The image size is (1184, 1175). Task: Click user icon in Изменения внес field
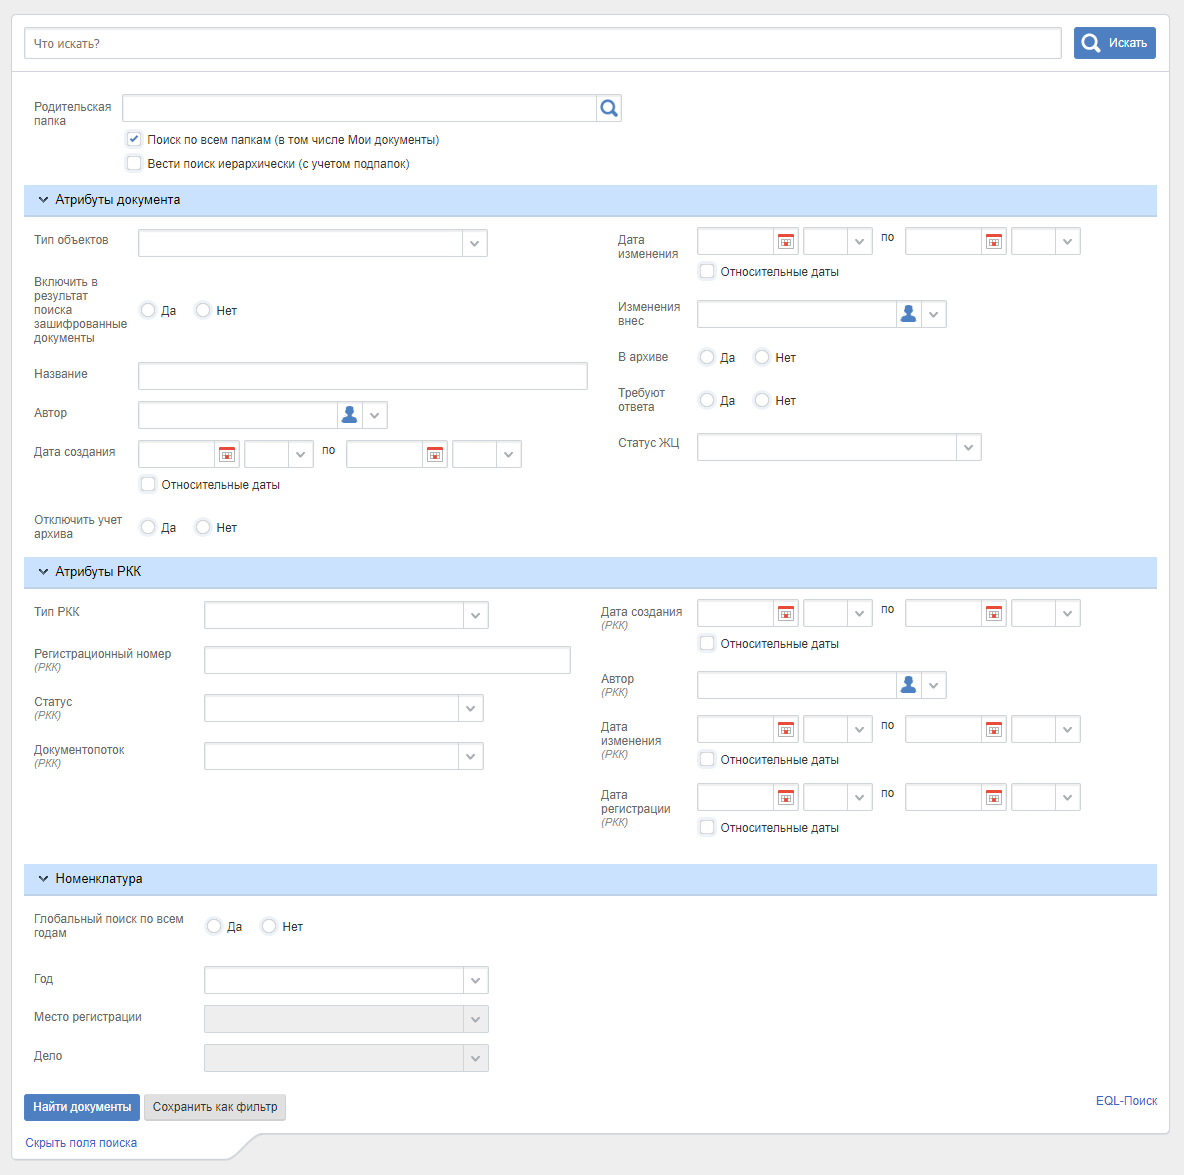point(908,314)
